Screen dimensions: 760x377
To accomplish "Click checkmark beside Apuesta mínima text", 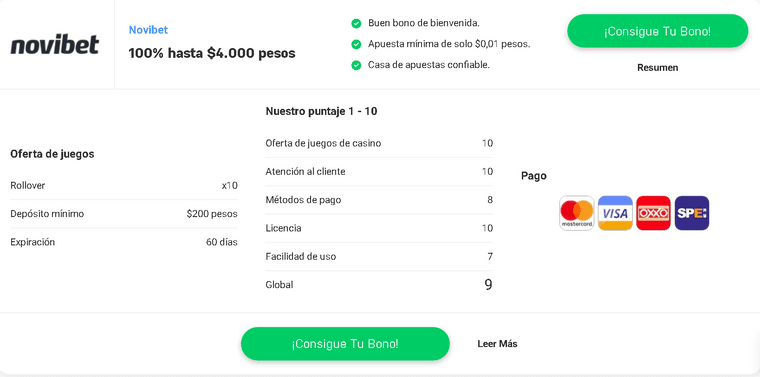I will click(x=356, y=44).
